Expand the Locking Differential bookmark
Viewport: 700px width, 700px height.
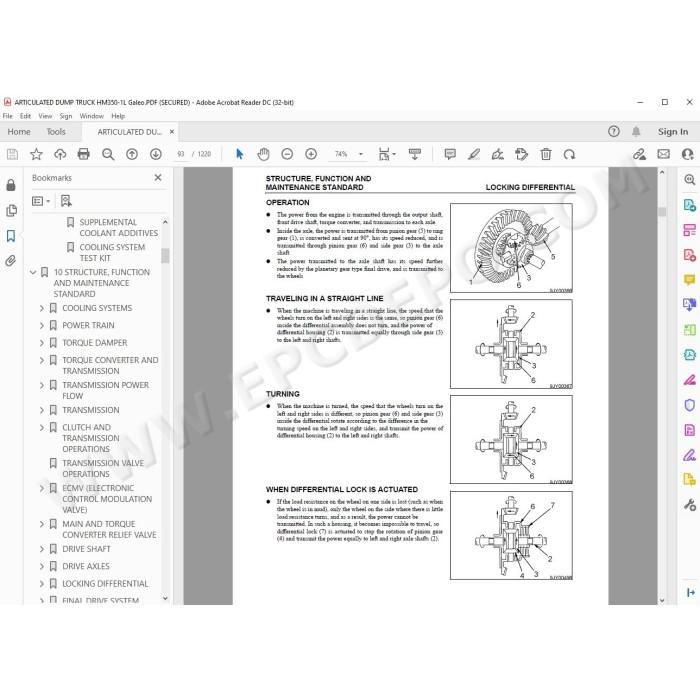click(x=42, y=584)
